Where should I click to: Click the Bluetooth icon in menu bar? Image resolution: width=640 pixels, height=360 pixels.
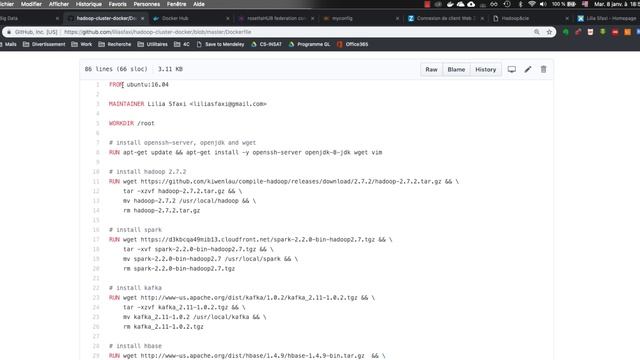520,4
